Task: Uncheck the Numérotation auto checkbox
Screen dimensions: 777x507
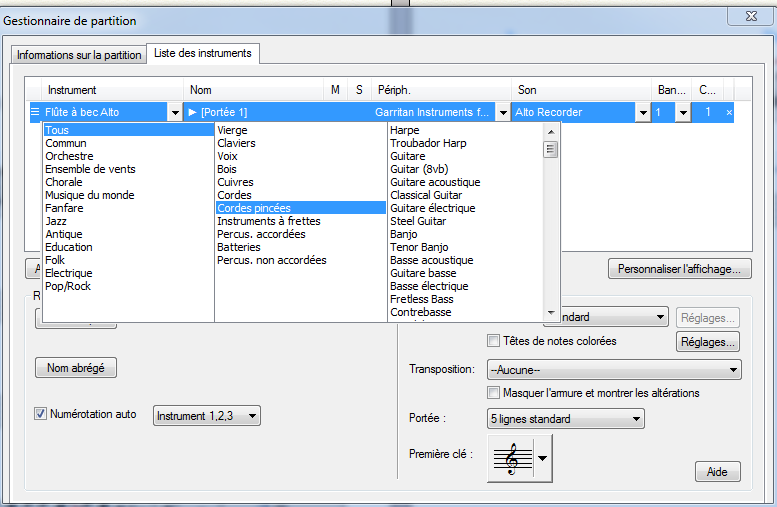Action: pyautogui.click(x=41, y=414)
